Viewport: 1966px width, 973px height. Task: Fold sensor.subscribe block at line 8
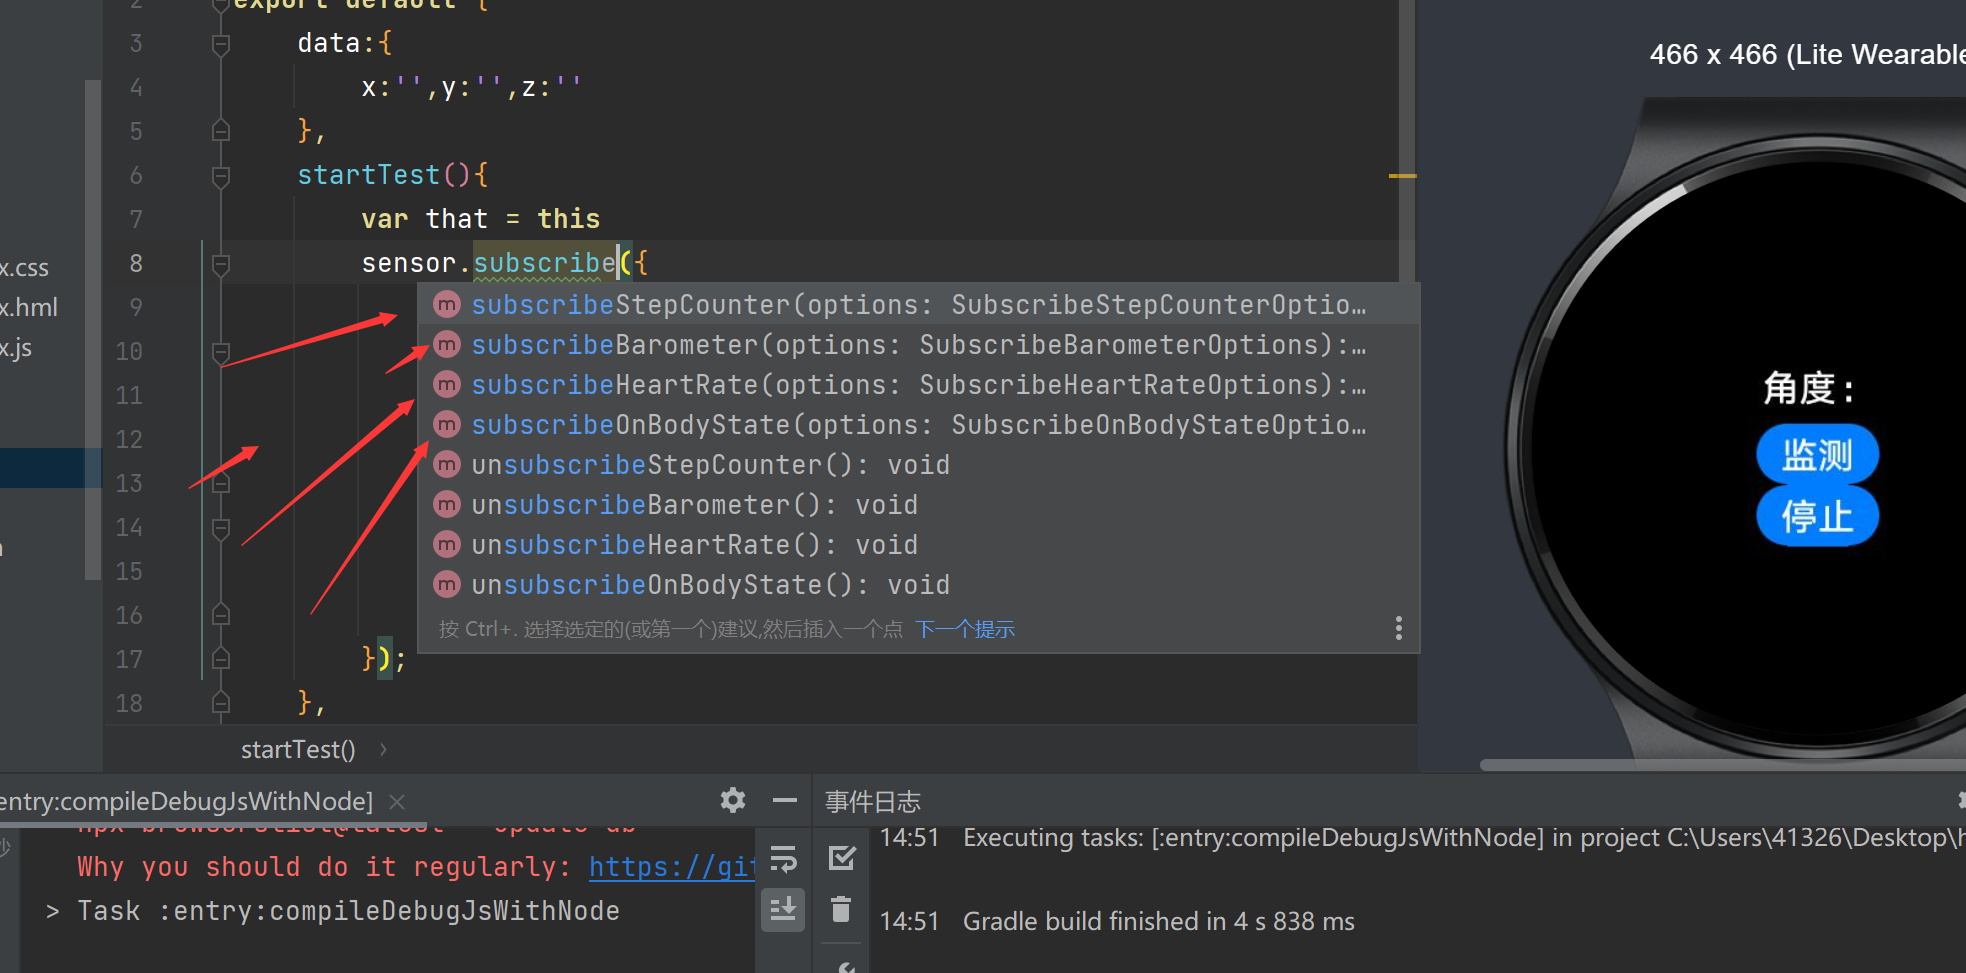pos(221,264)
